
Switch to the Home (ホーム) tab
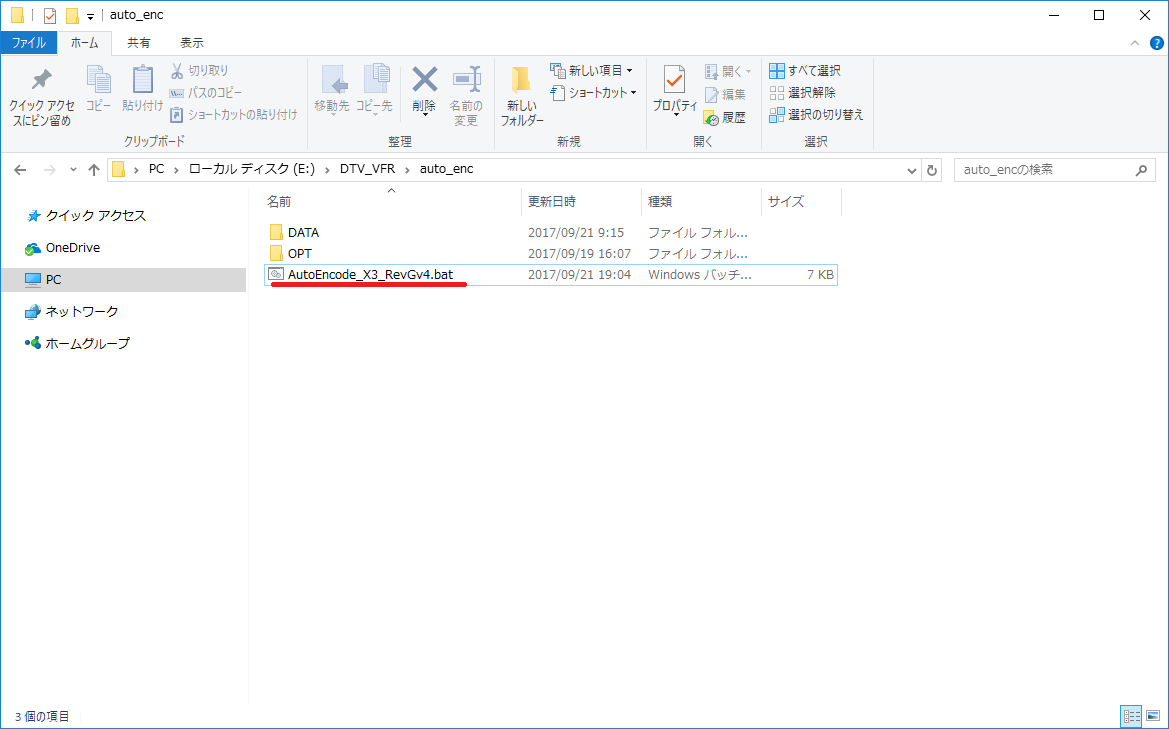point(84,42)
